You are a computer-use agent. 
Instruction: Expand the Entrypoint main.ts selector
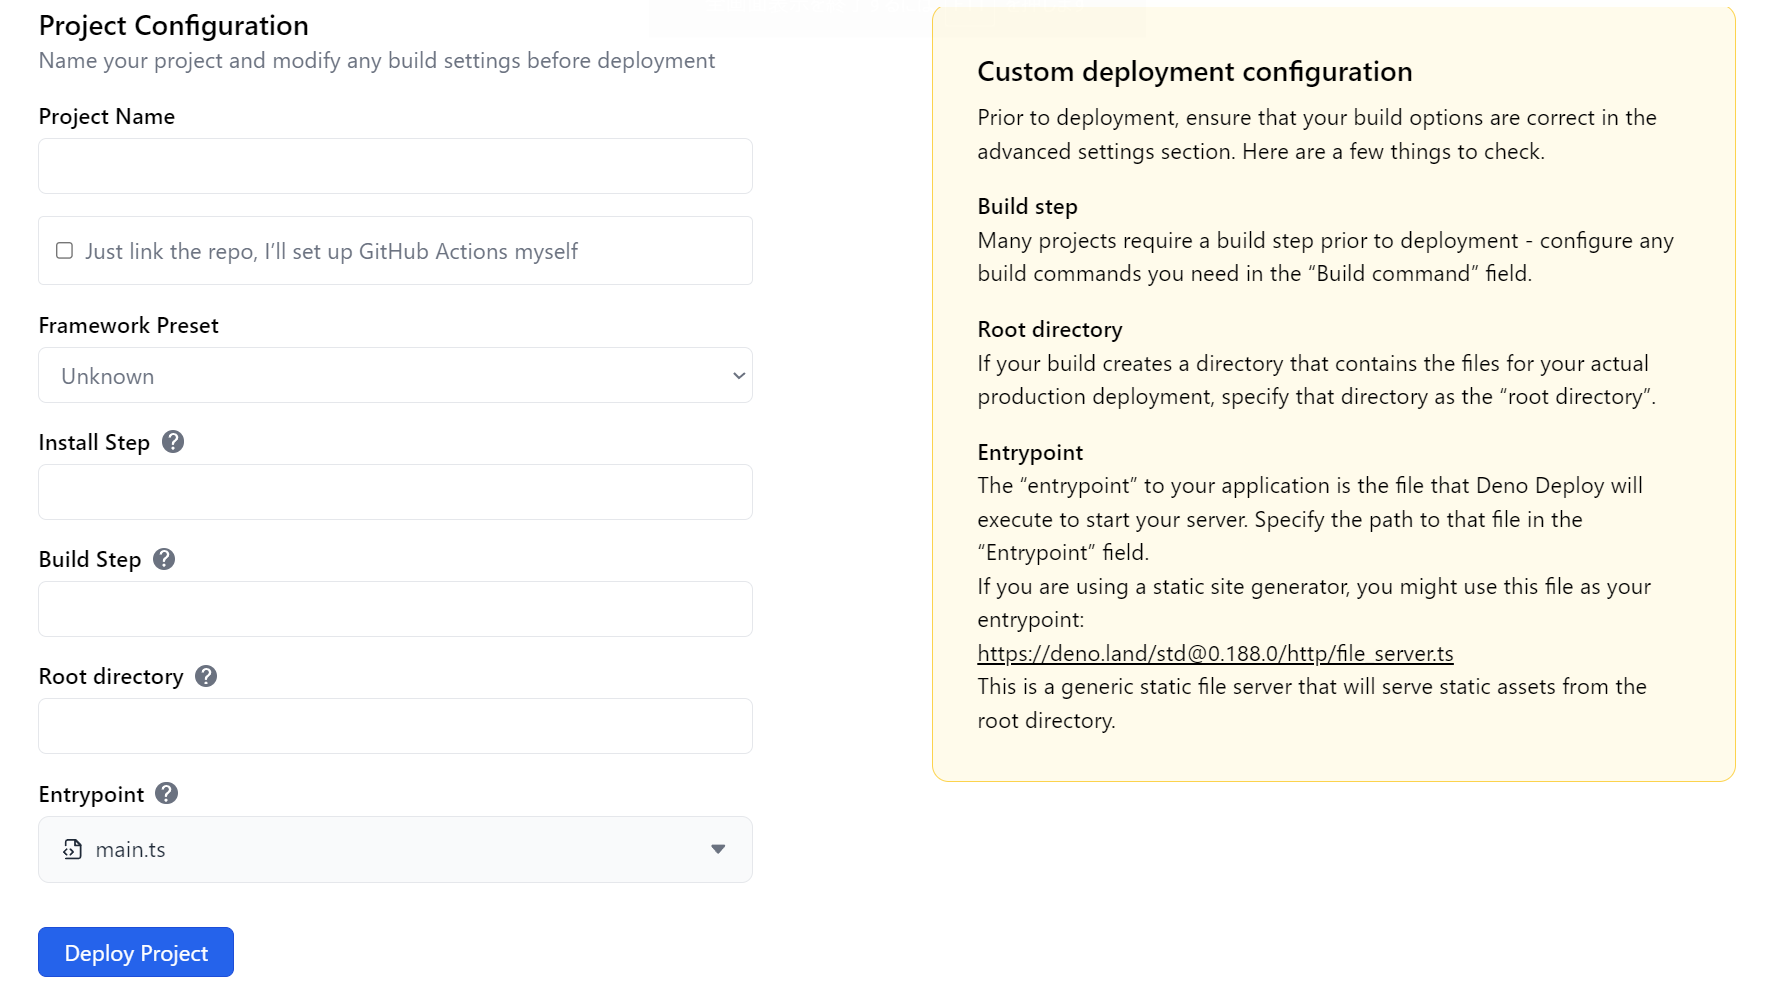click(x=395, y=849)
